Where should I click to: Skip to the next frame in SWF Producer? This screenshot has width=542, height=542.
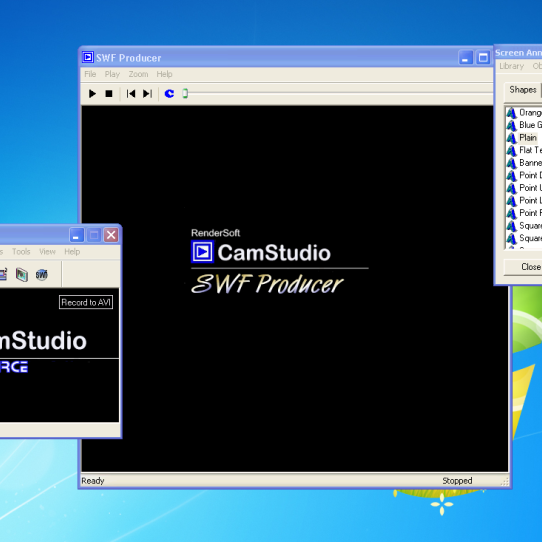[x=148, y=94]
